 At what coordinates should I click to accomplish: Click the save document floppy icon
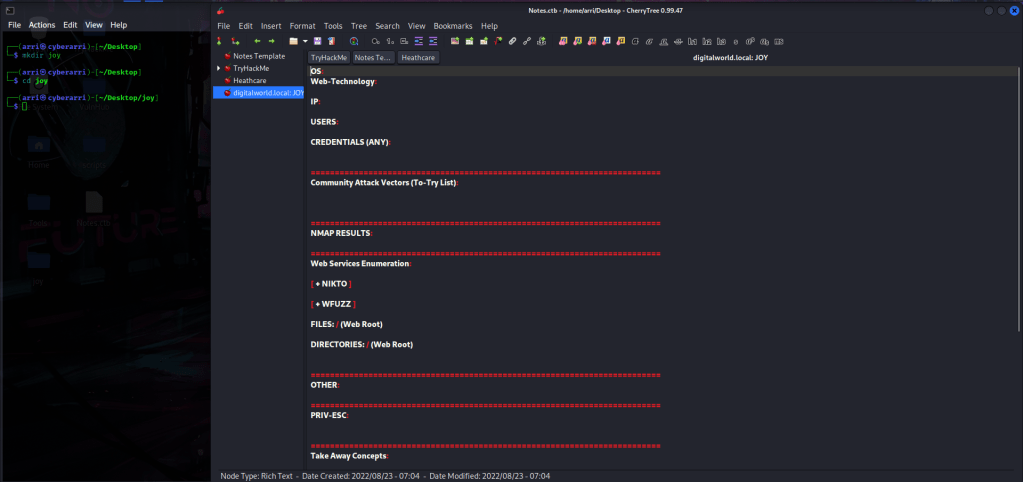click(317, 41)
